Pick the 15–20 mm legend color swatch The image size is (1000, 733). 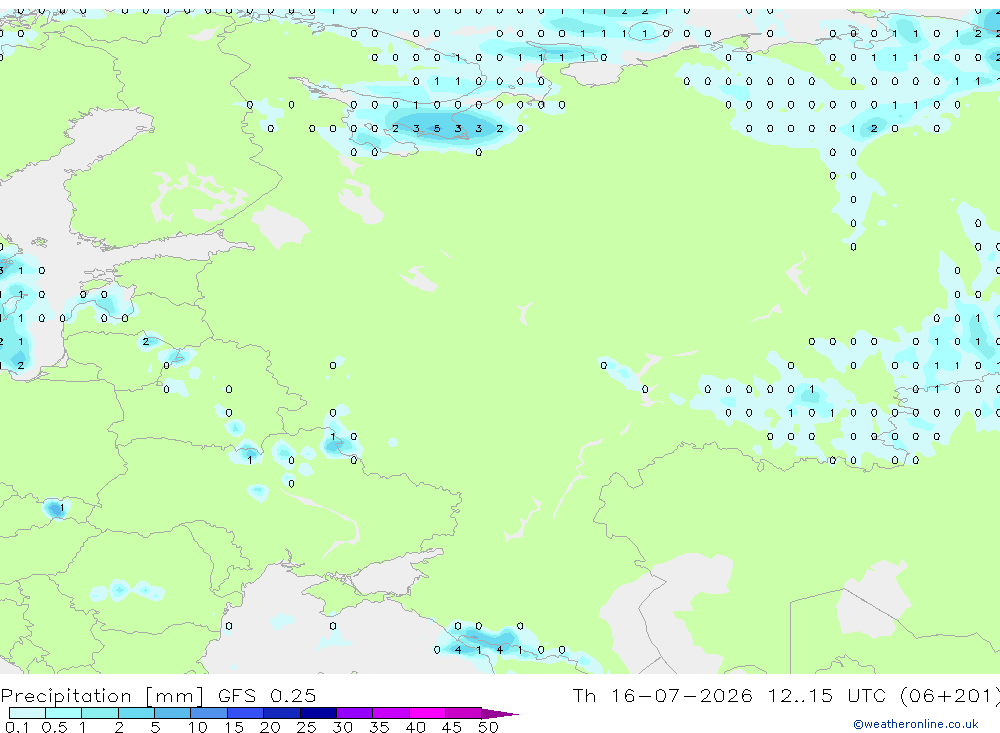(x=245, y=713)
